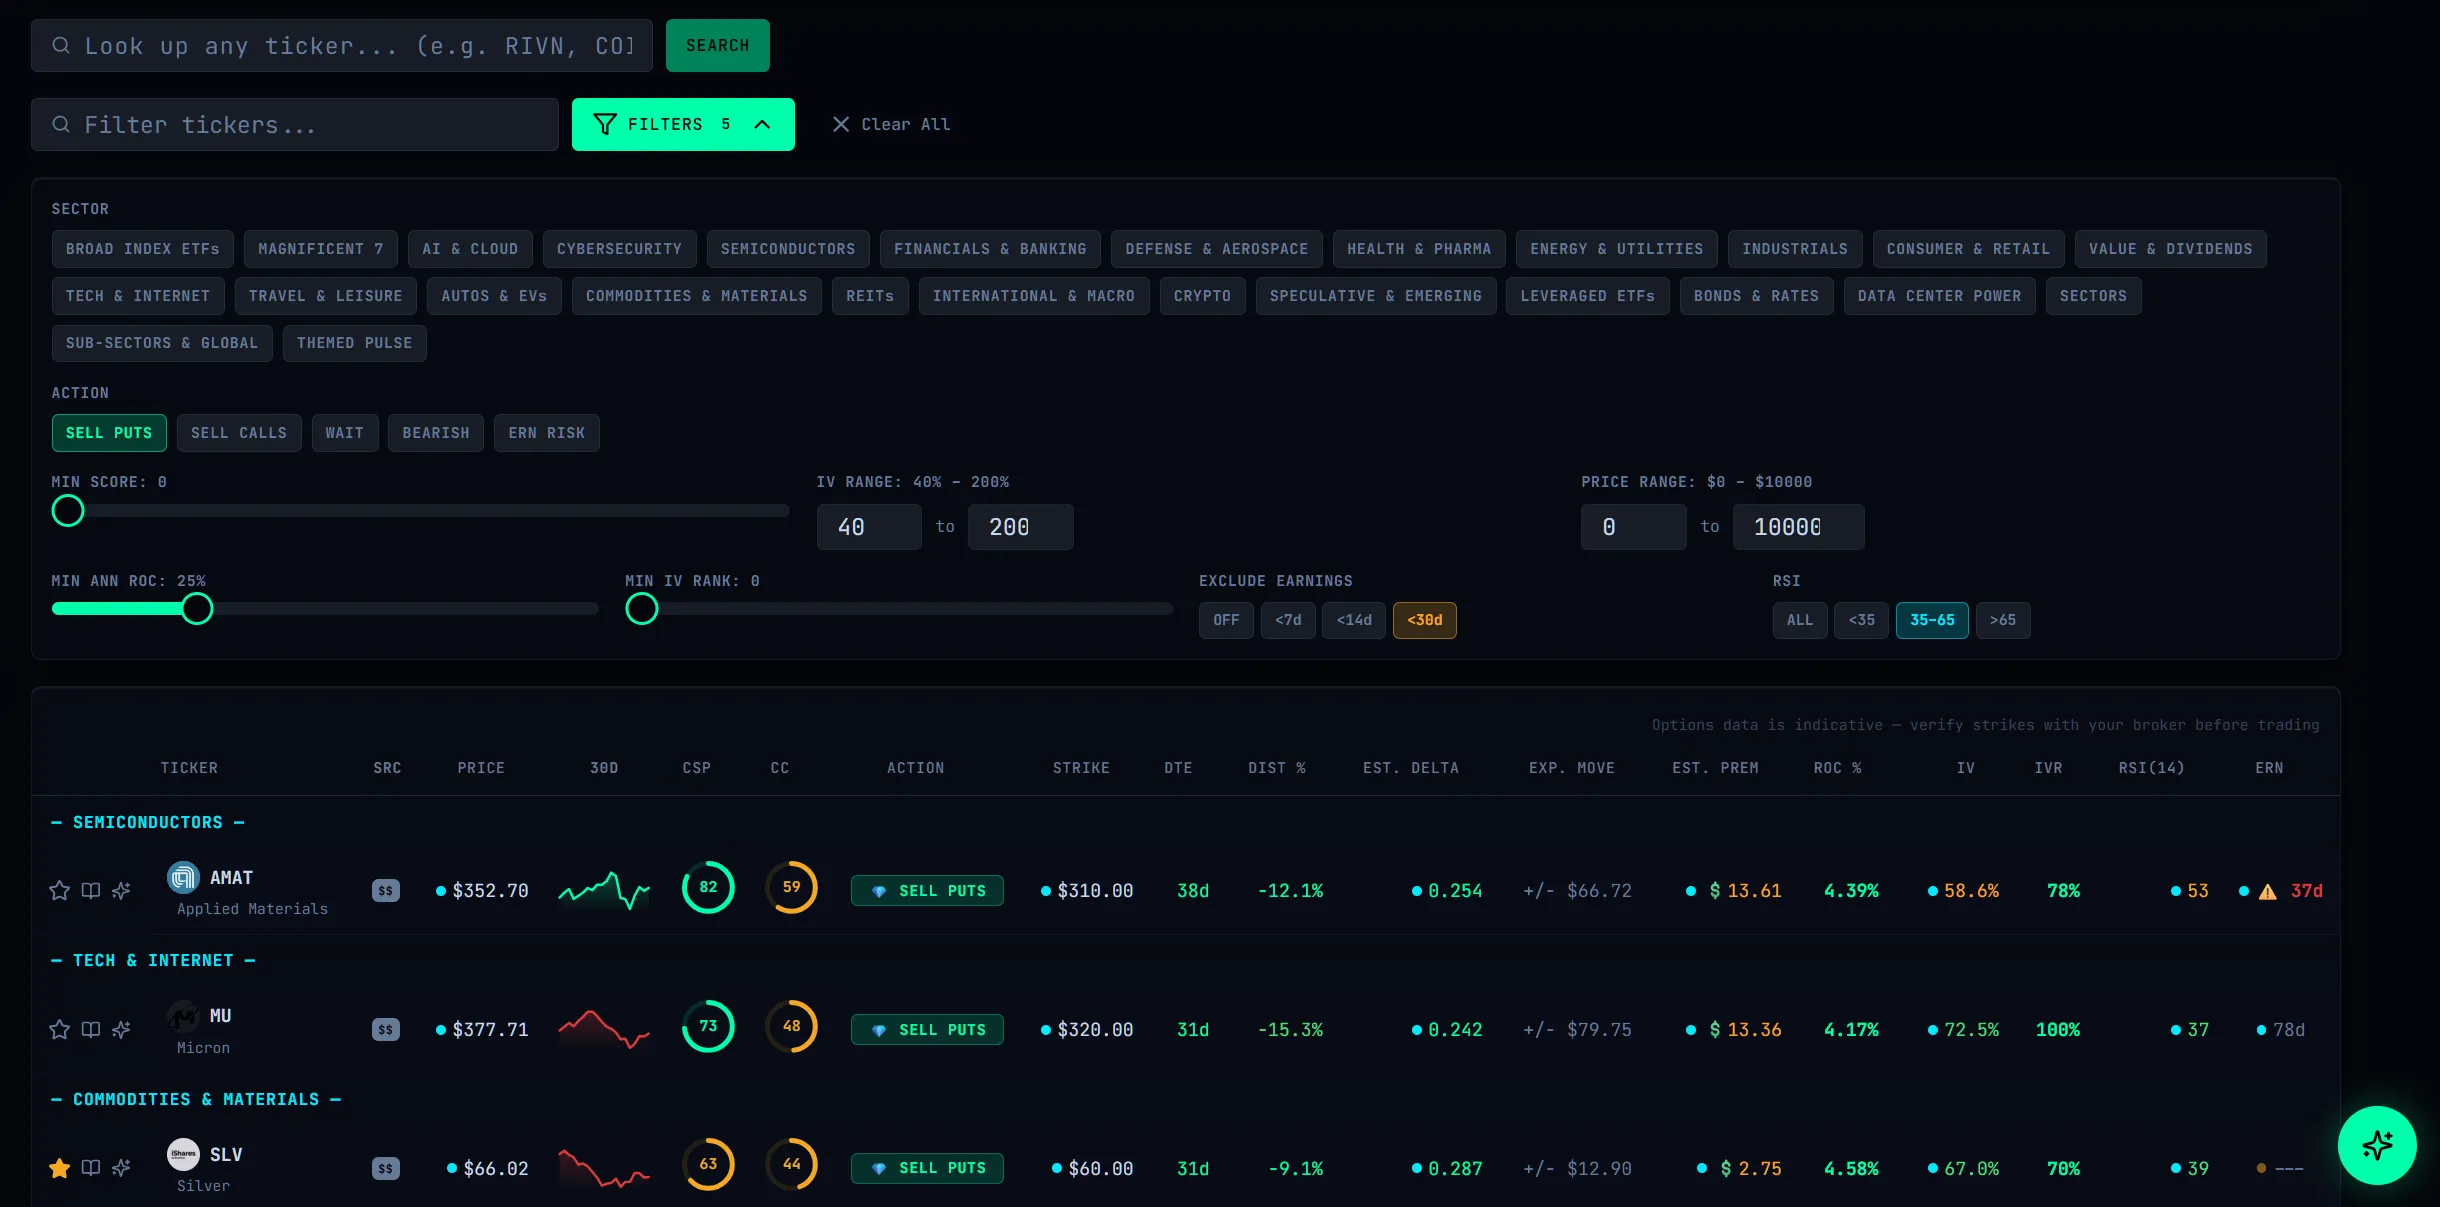Filter by REITs sector

pos(870,296)
